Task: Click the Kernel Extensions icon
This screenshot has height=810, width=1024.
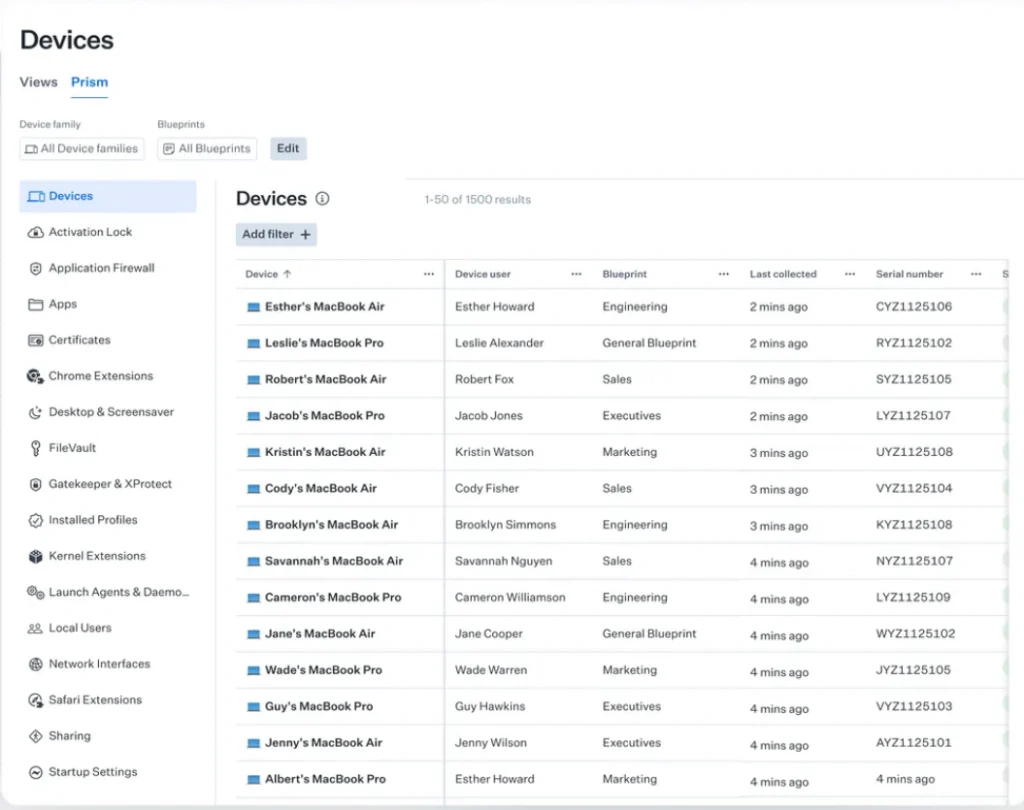Action: 36,556
